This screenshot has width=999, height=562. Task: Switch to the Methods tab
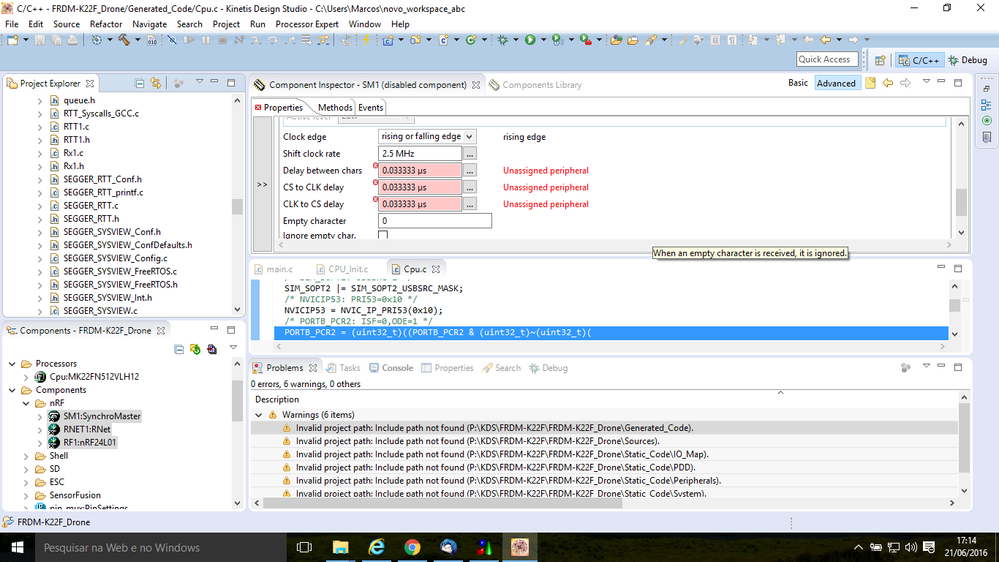(334, 108)
